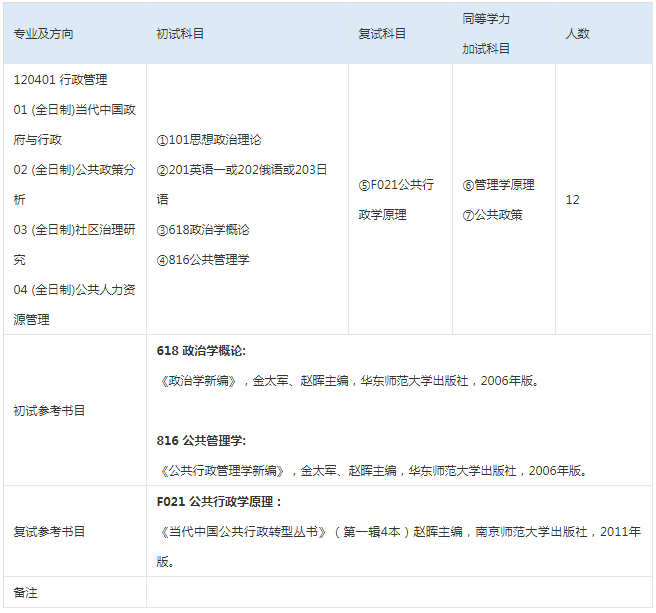The image size is (656, 613).
Task: Select the 120401 行政管理 major code text
Action: point(60,80)
